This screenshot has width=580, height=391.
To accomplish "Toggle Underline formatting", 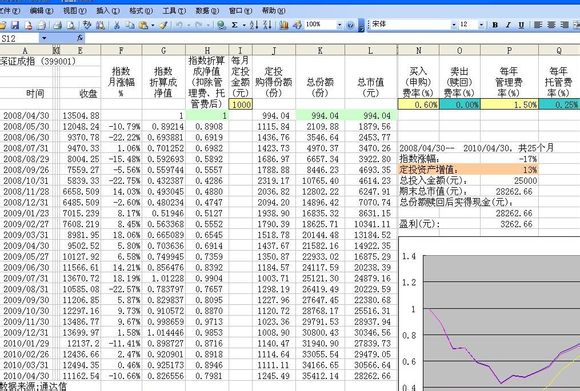I will pos(521,25).
